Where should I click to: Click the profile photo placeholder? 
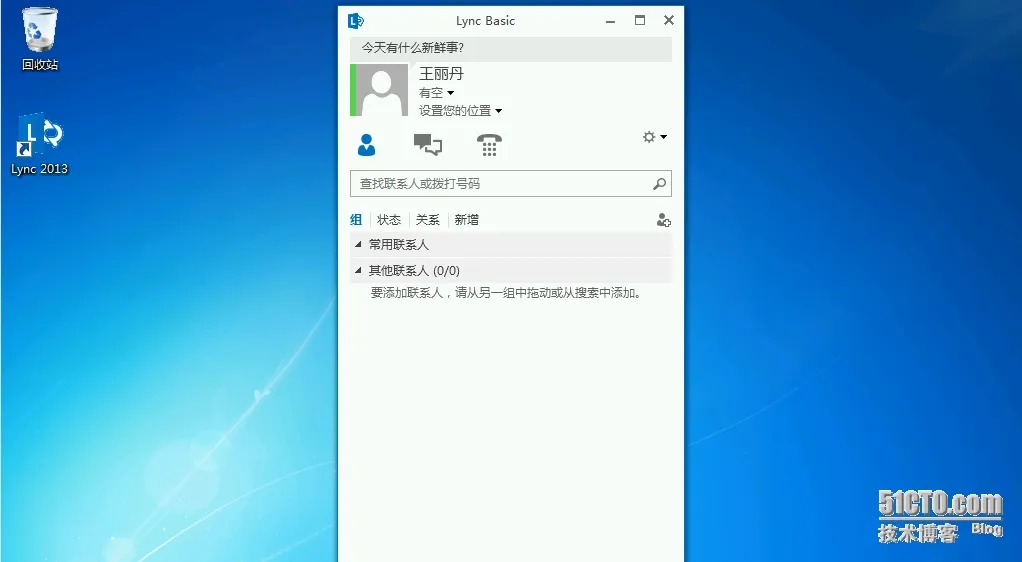click(381, 90)
